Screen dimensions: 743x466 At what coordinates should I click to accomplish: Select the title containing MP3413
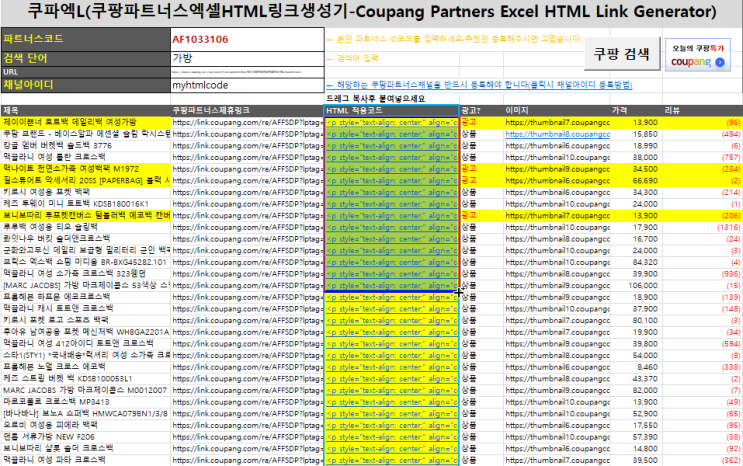pyautogui.click(x=56, y=402)
